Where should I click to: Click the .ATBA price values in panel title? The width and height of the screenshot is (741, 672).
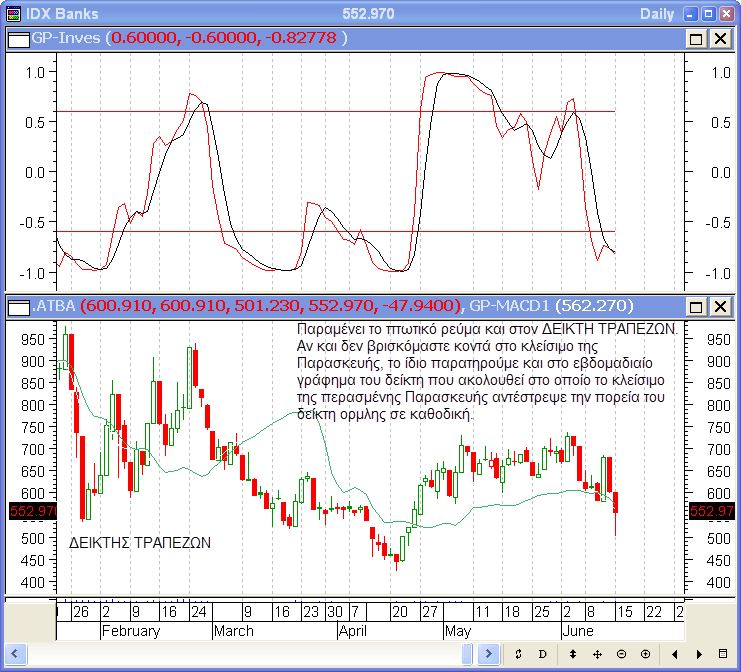270,306
